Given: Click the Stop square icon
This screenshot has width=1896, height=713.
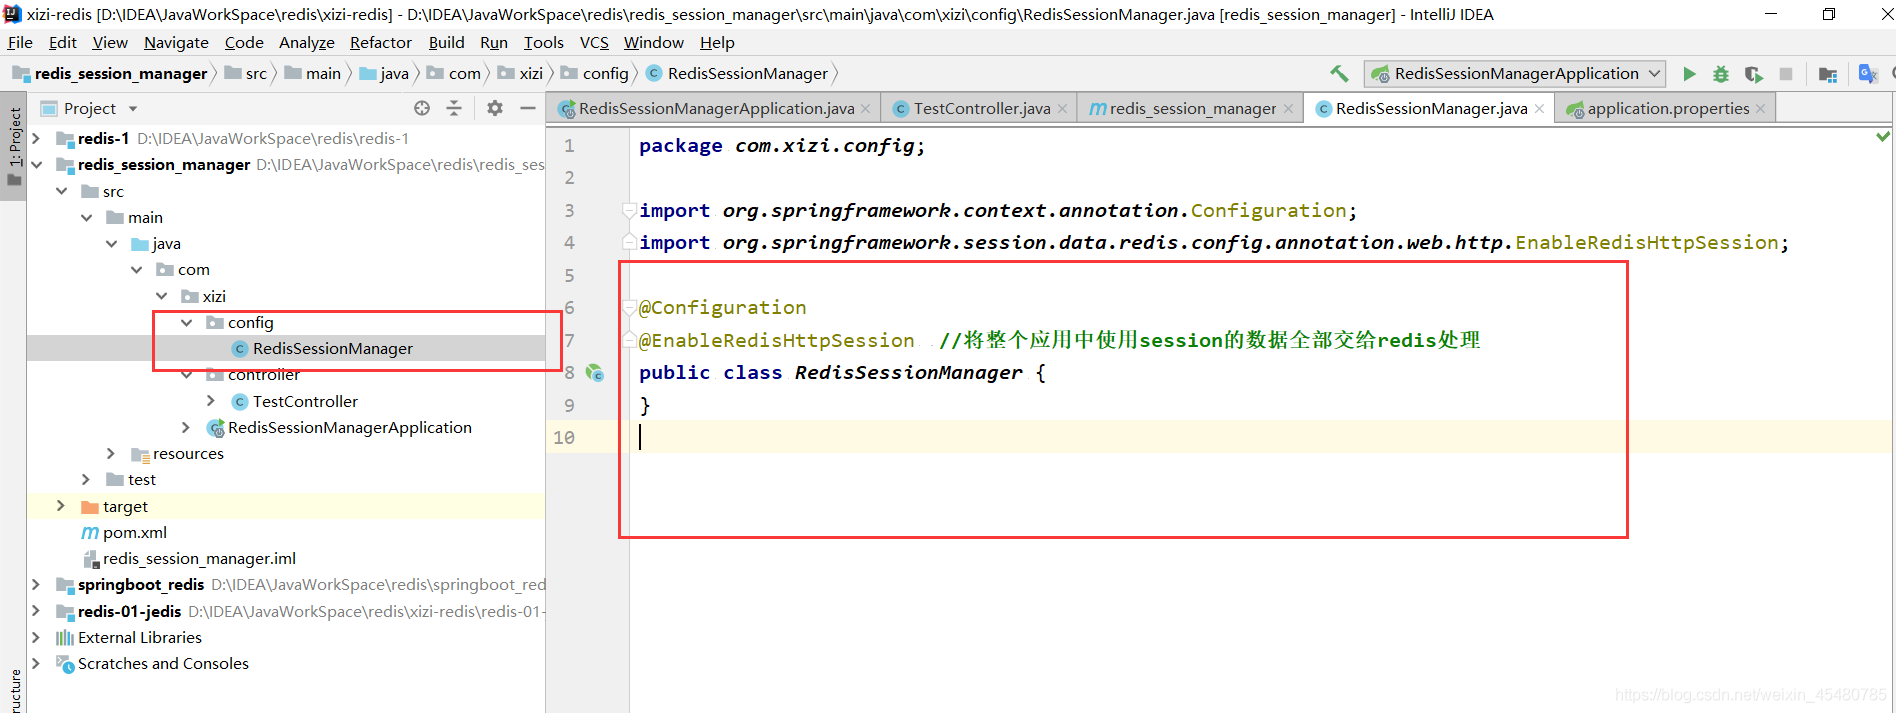Looking at the screenshot, I should tap(1786, 74).
